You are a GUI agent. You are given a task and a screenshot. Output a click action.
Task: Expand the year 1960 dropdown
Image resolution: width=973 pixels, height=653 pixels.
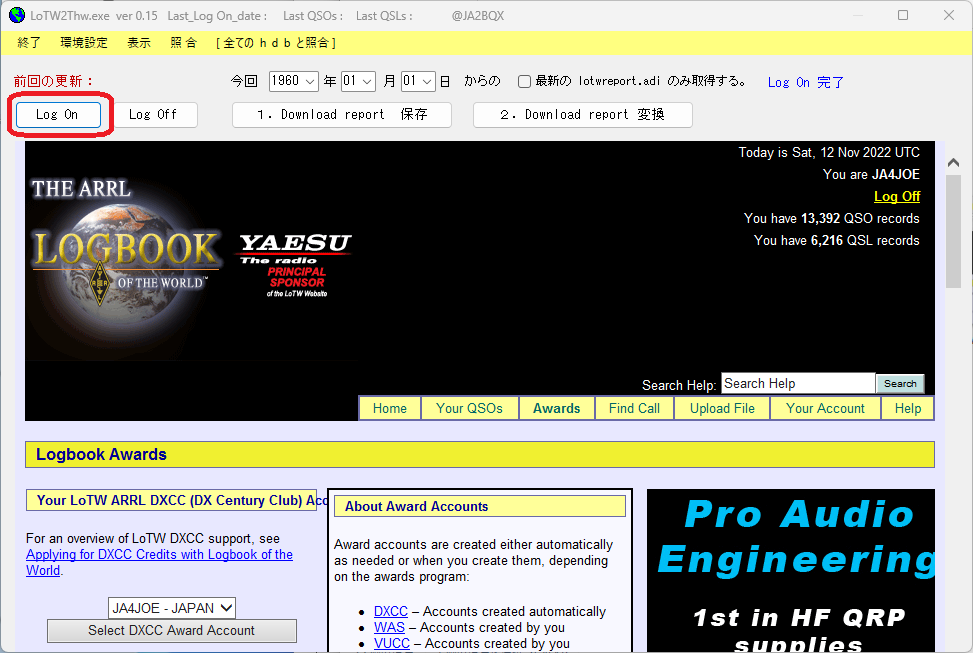pos(294,81)
